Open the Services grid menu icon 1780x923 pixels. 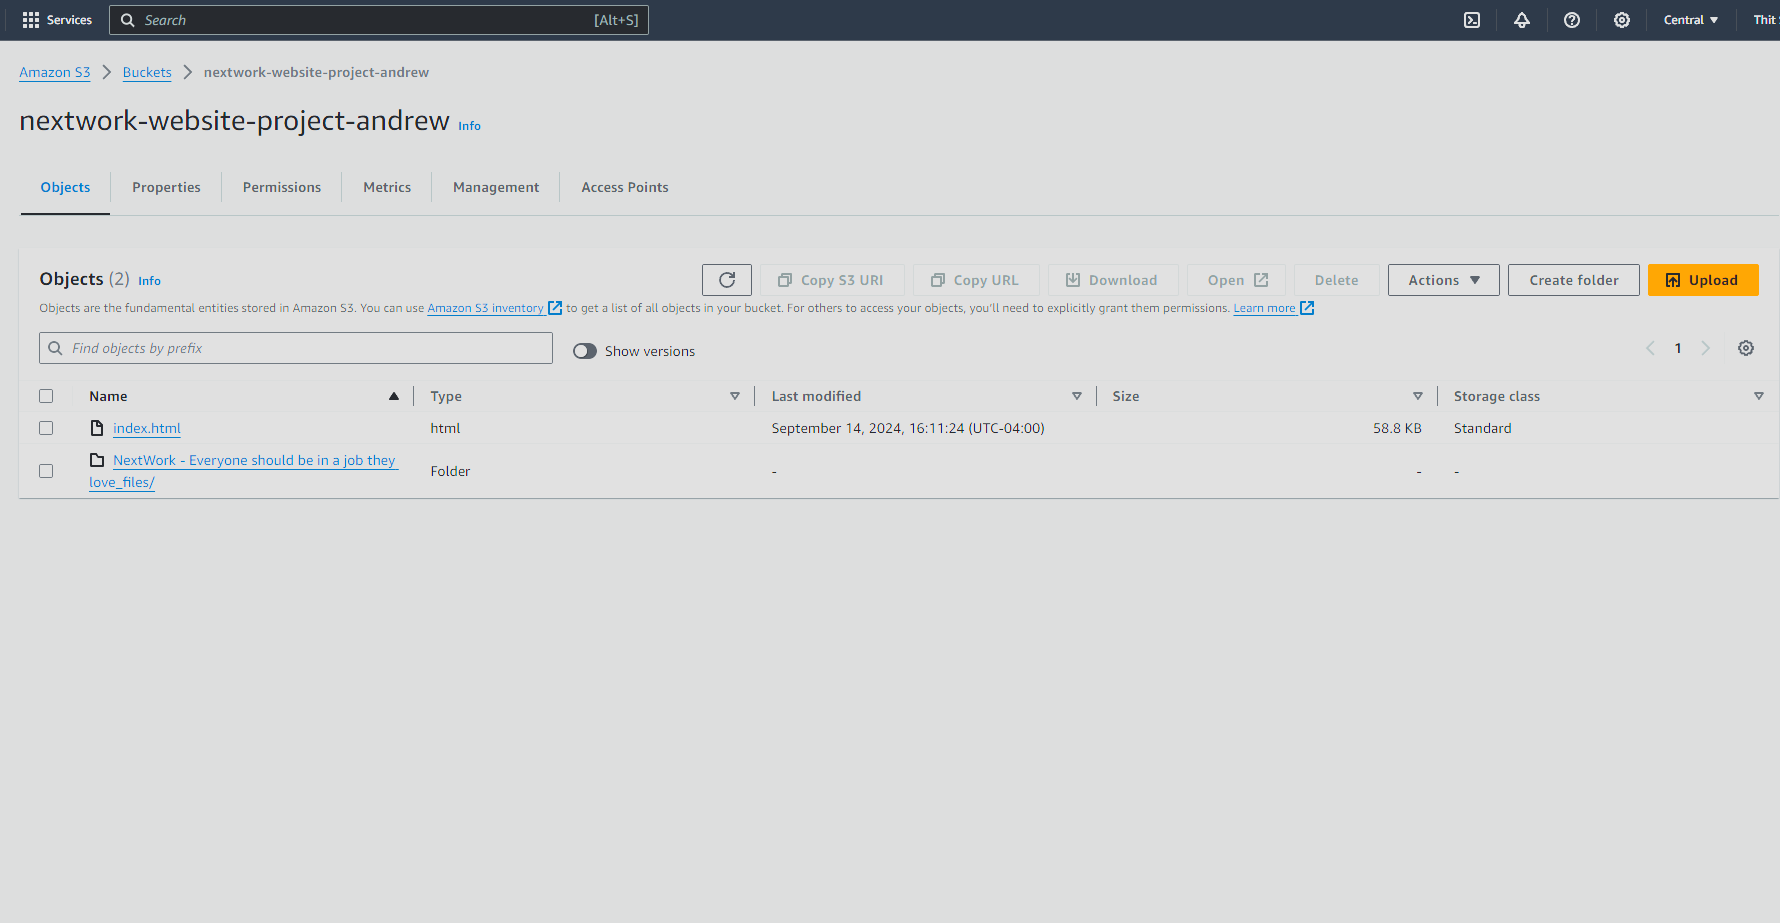point(31,20)
